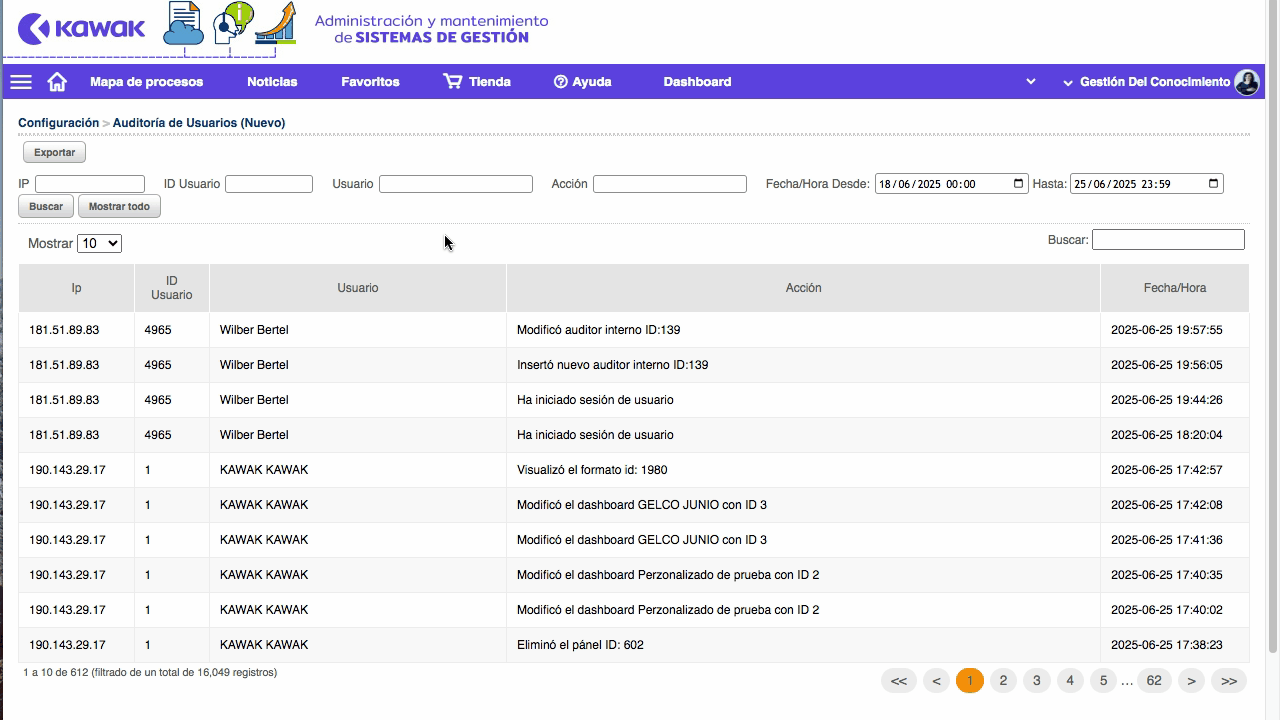This screenshot has width=1280, height=720.
Task: Click the cloud document header icon
Action: [183, 24]
